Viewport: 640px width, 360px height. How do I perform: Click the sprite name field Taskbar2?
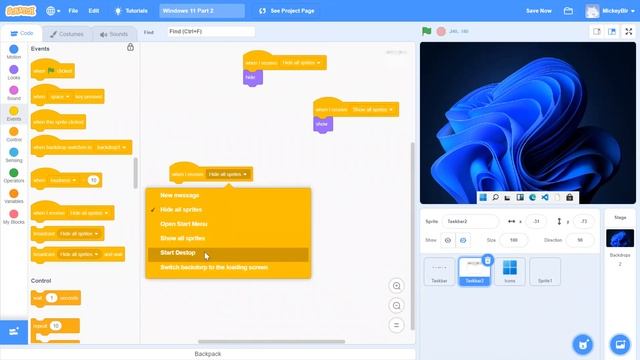click(470, 222)
